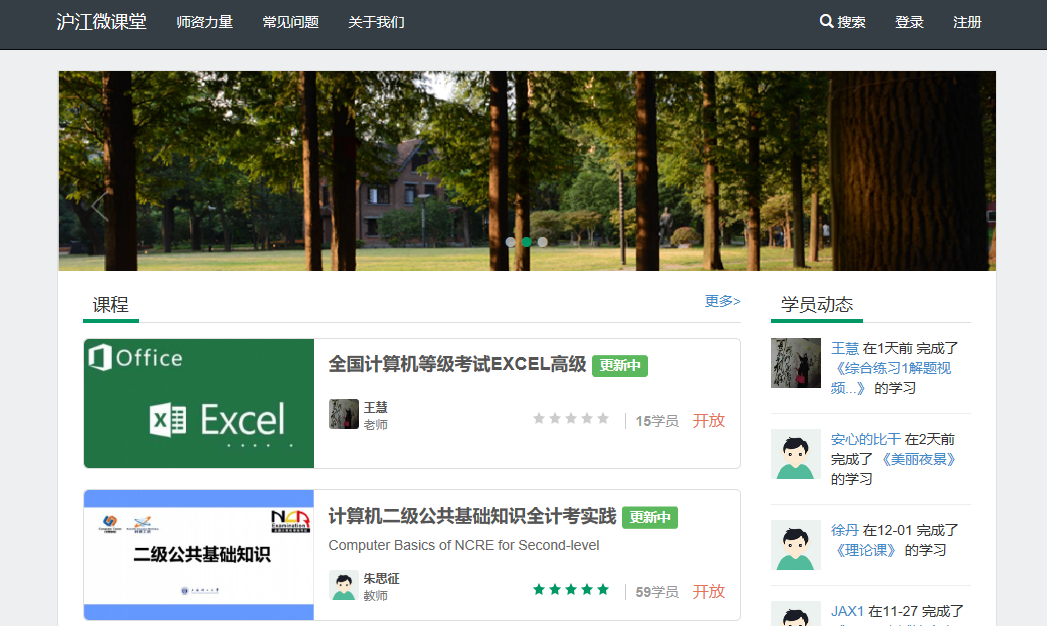Select the first carousel indicator dot
This screenshot has width=1047, height=626.
511,242
